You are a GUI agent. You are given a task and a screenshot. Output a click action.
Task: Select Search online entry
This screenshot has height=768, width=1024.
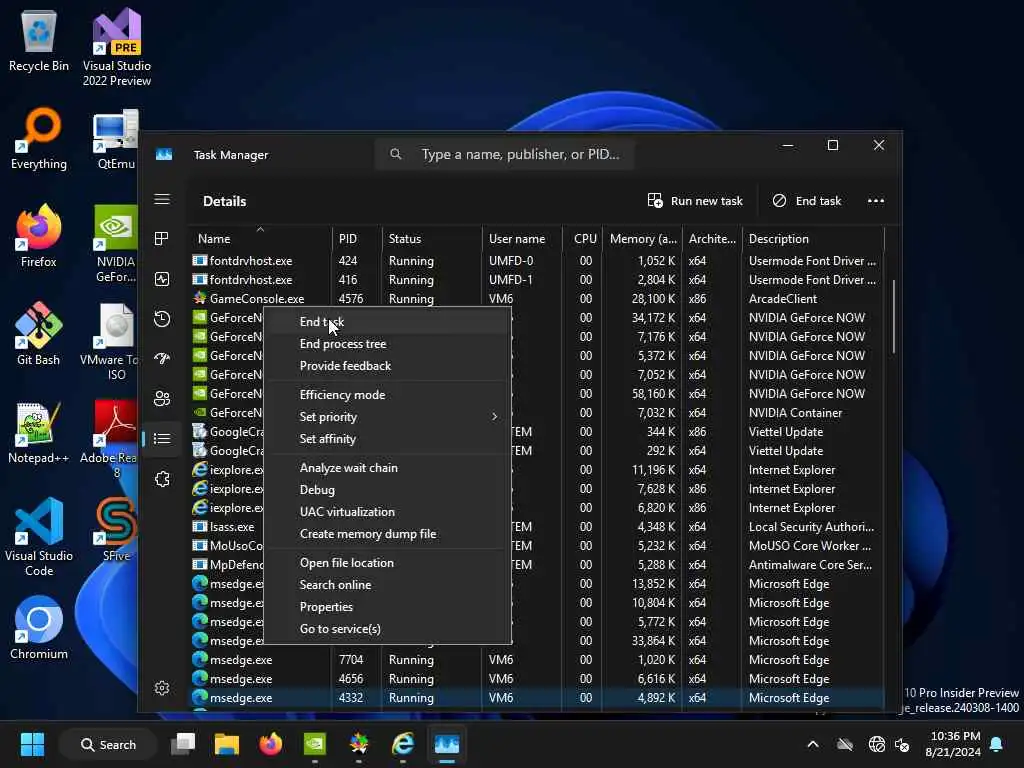[x=387, y=586]
